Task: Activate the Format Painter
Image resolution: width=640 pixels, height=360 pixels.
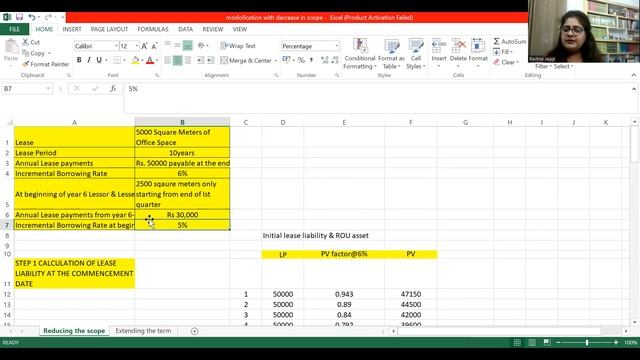Action: coord(46,64)
